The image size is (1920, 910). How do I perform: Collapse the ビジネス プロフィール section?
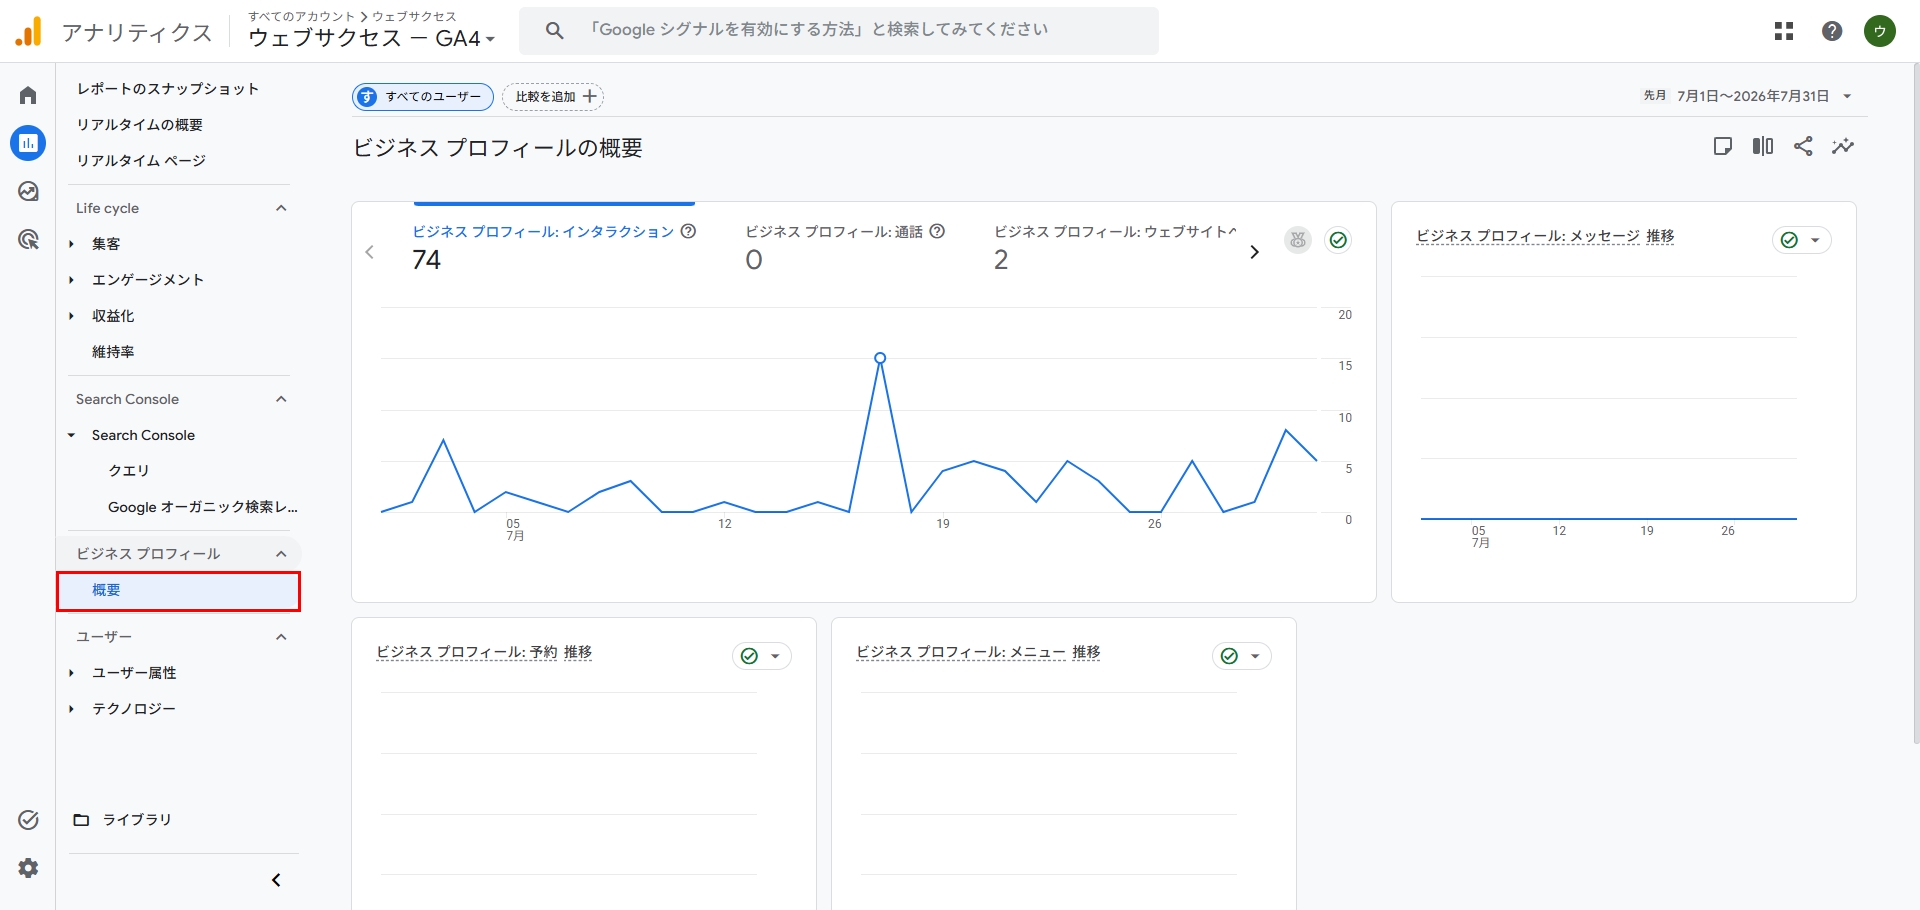(x=281, y=554)
